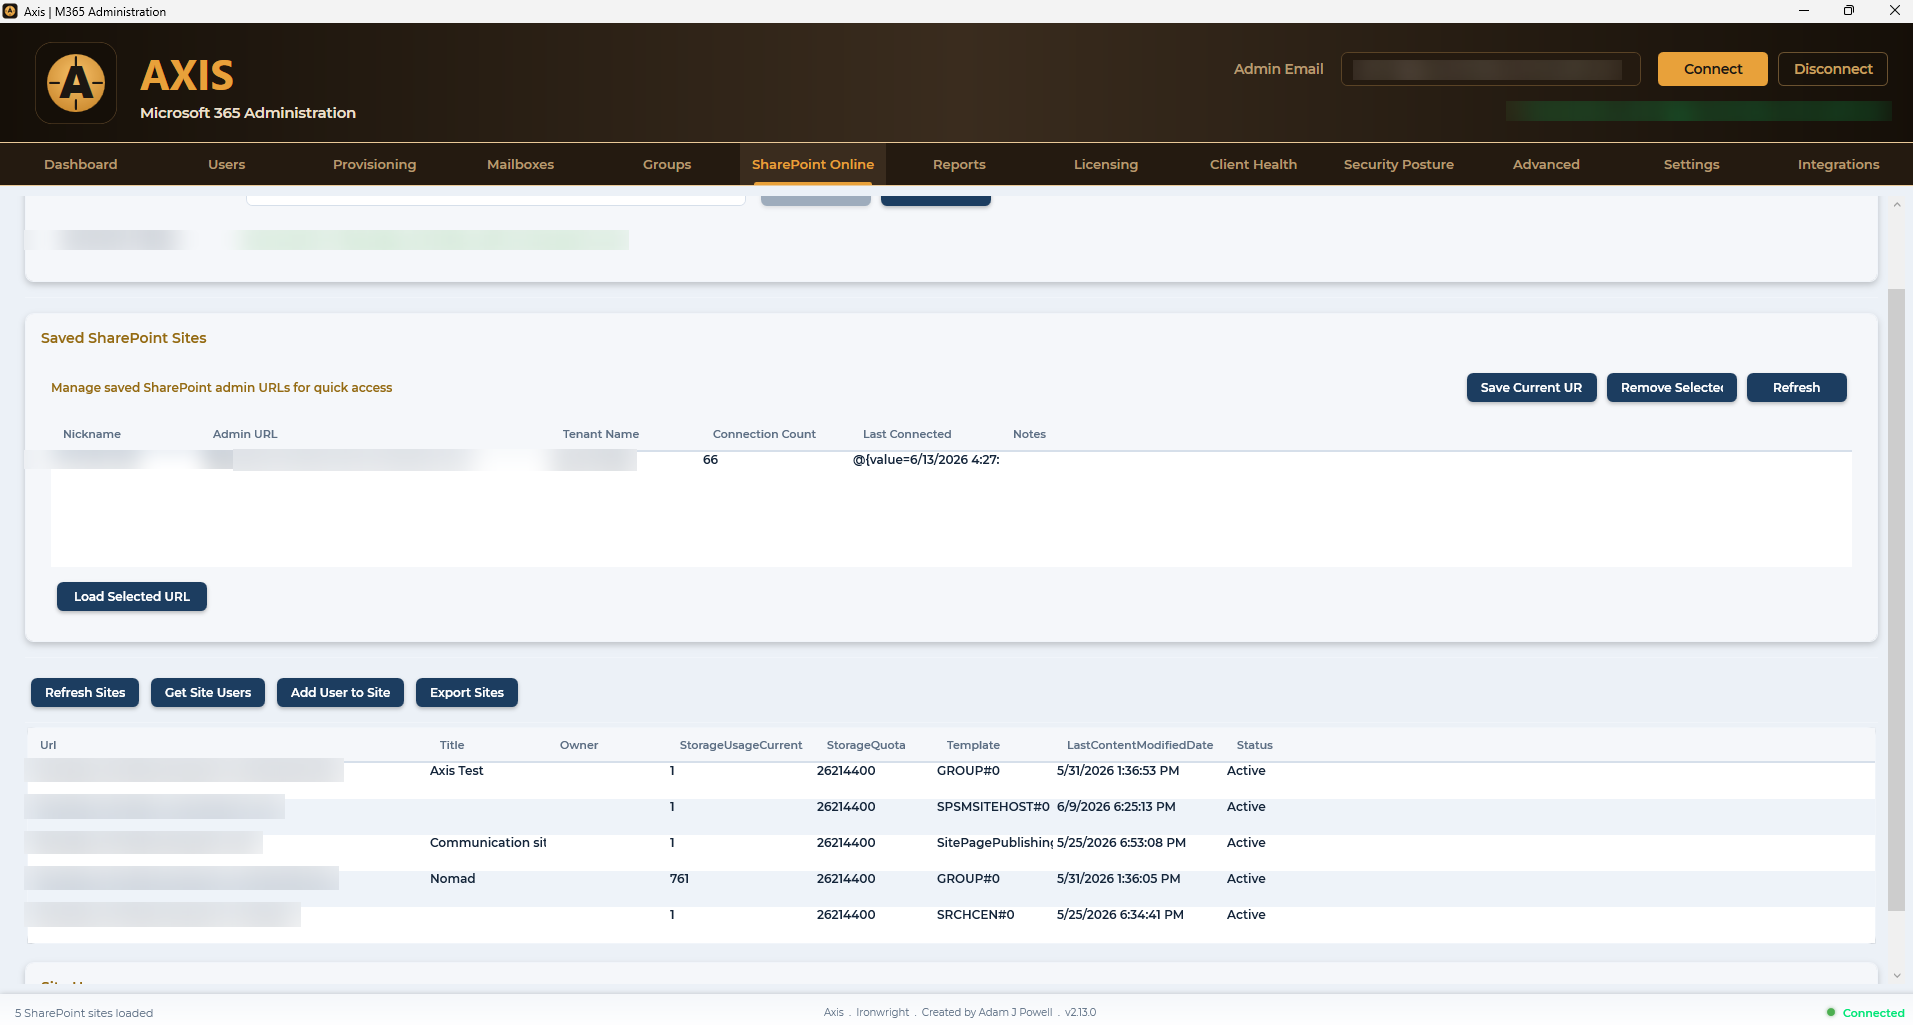Image resolution: width=1913 pixels, height=1025 pixels.
Task: Sort by Template column header
Action: (973, 745)
